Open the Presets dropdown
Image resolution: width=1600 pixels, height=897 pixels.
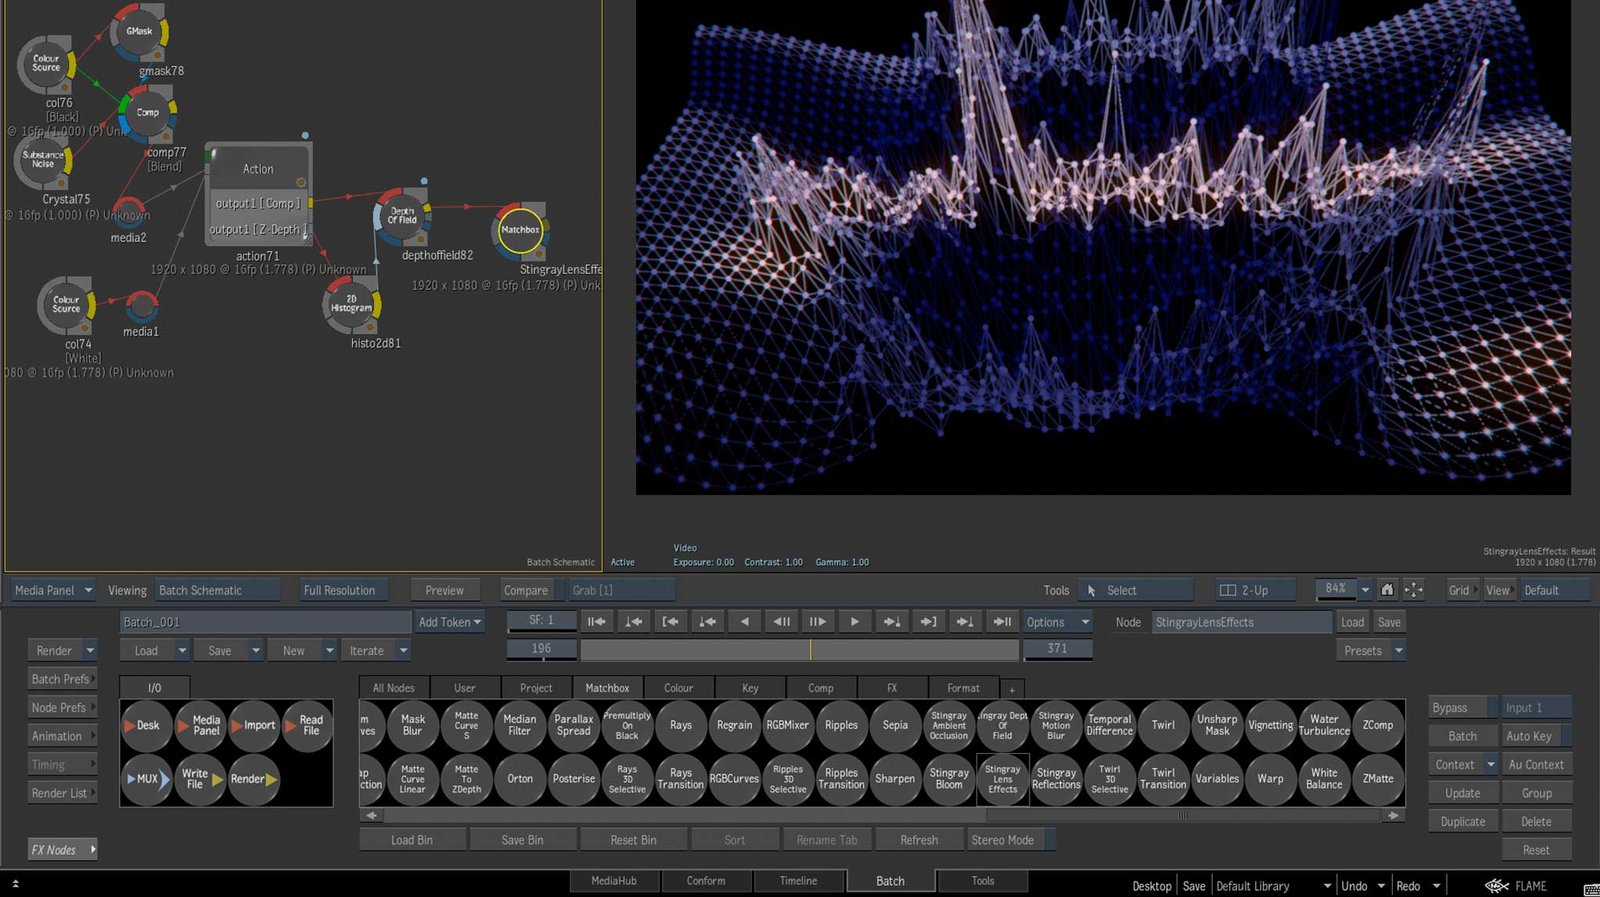pyautogui.click(x=1371, y=651)
